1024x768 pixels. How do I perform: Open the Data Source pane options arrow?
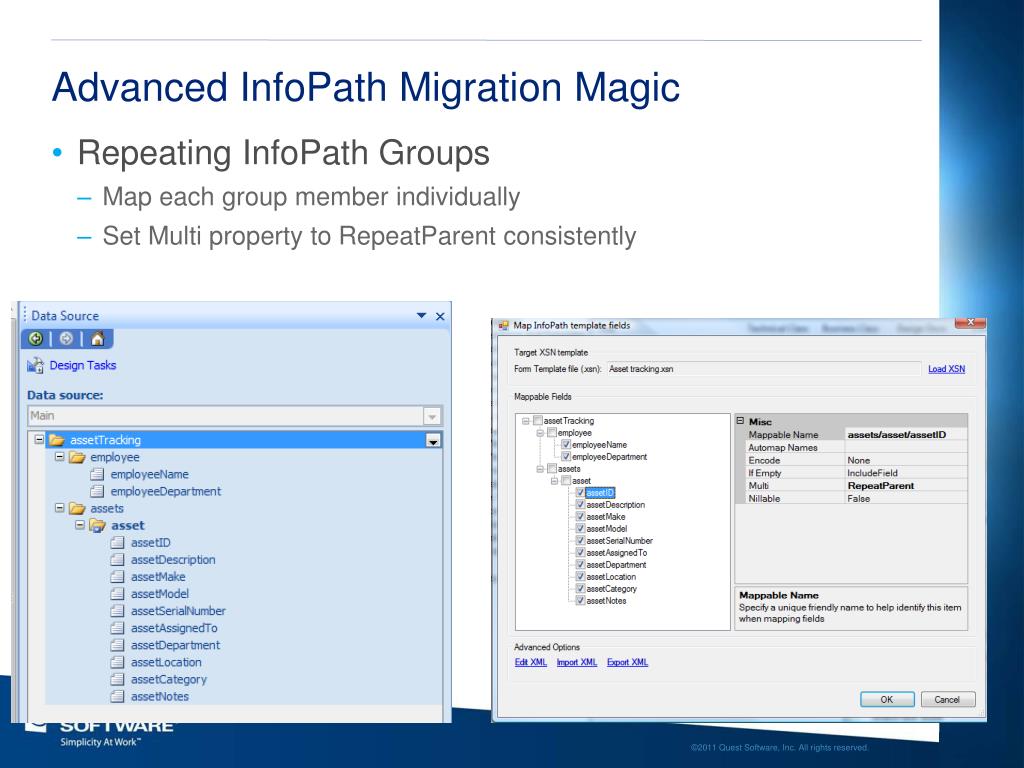coord(421,315)
